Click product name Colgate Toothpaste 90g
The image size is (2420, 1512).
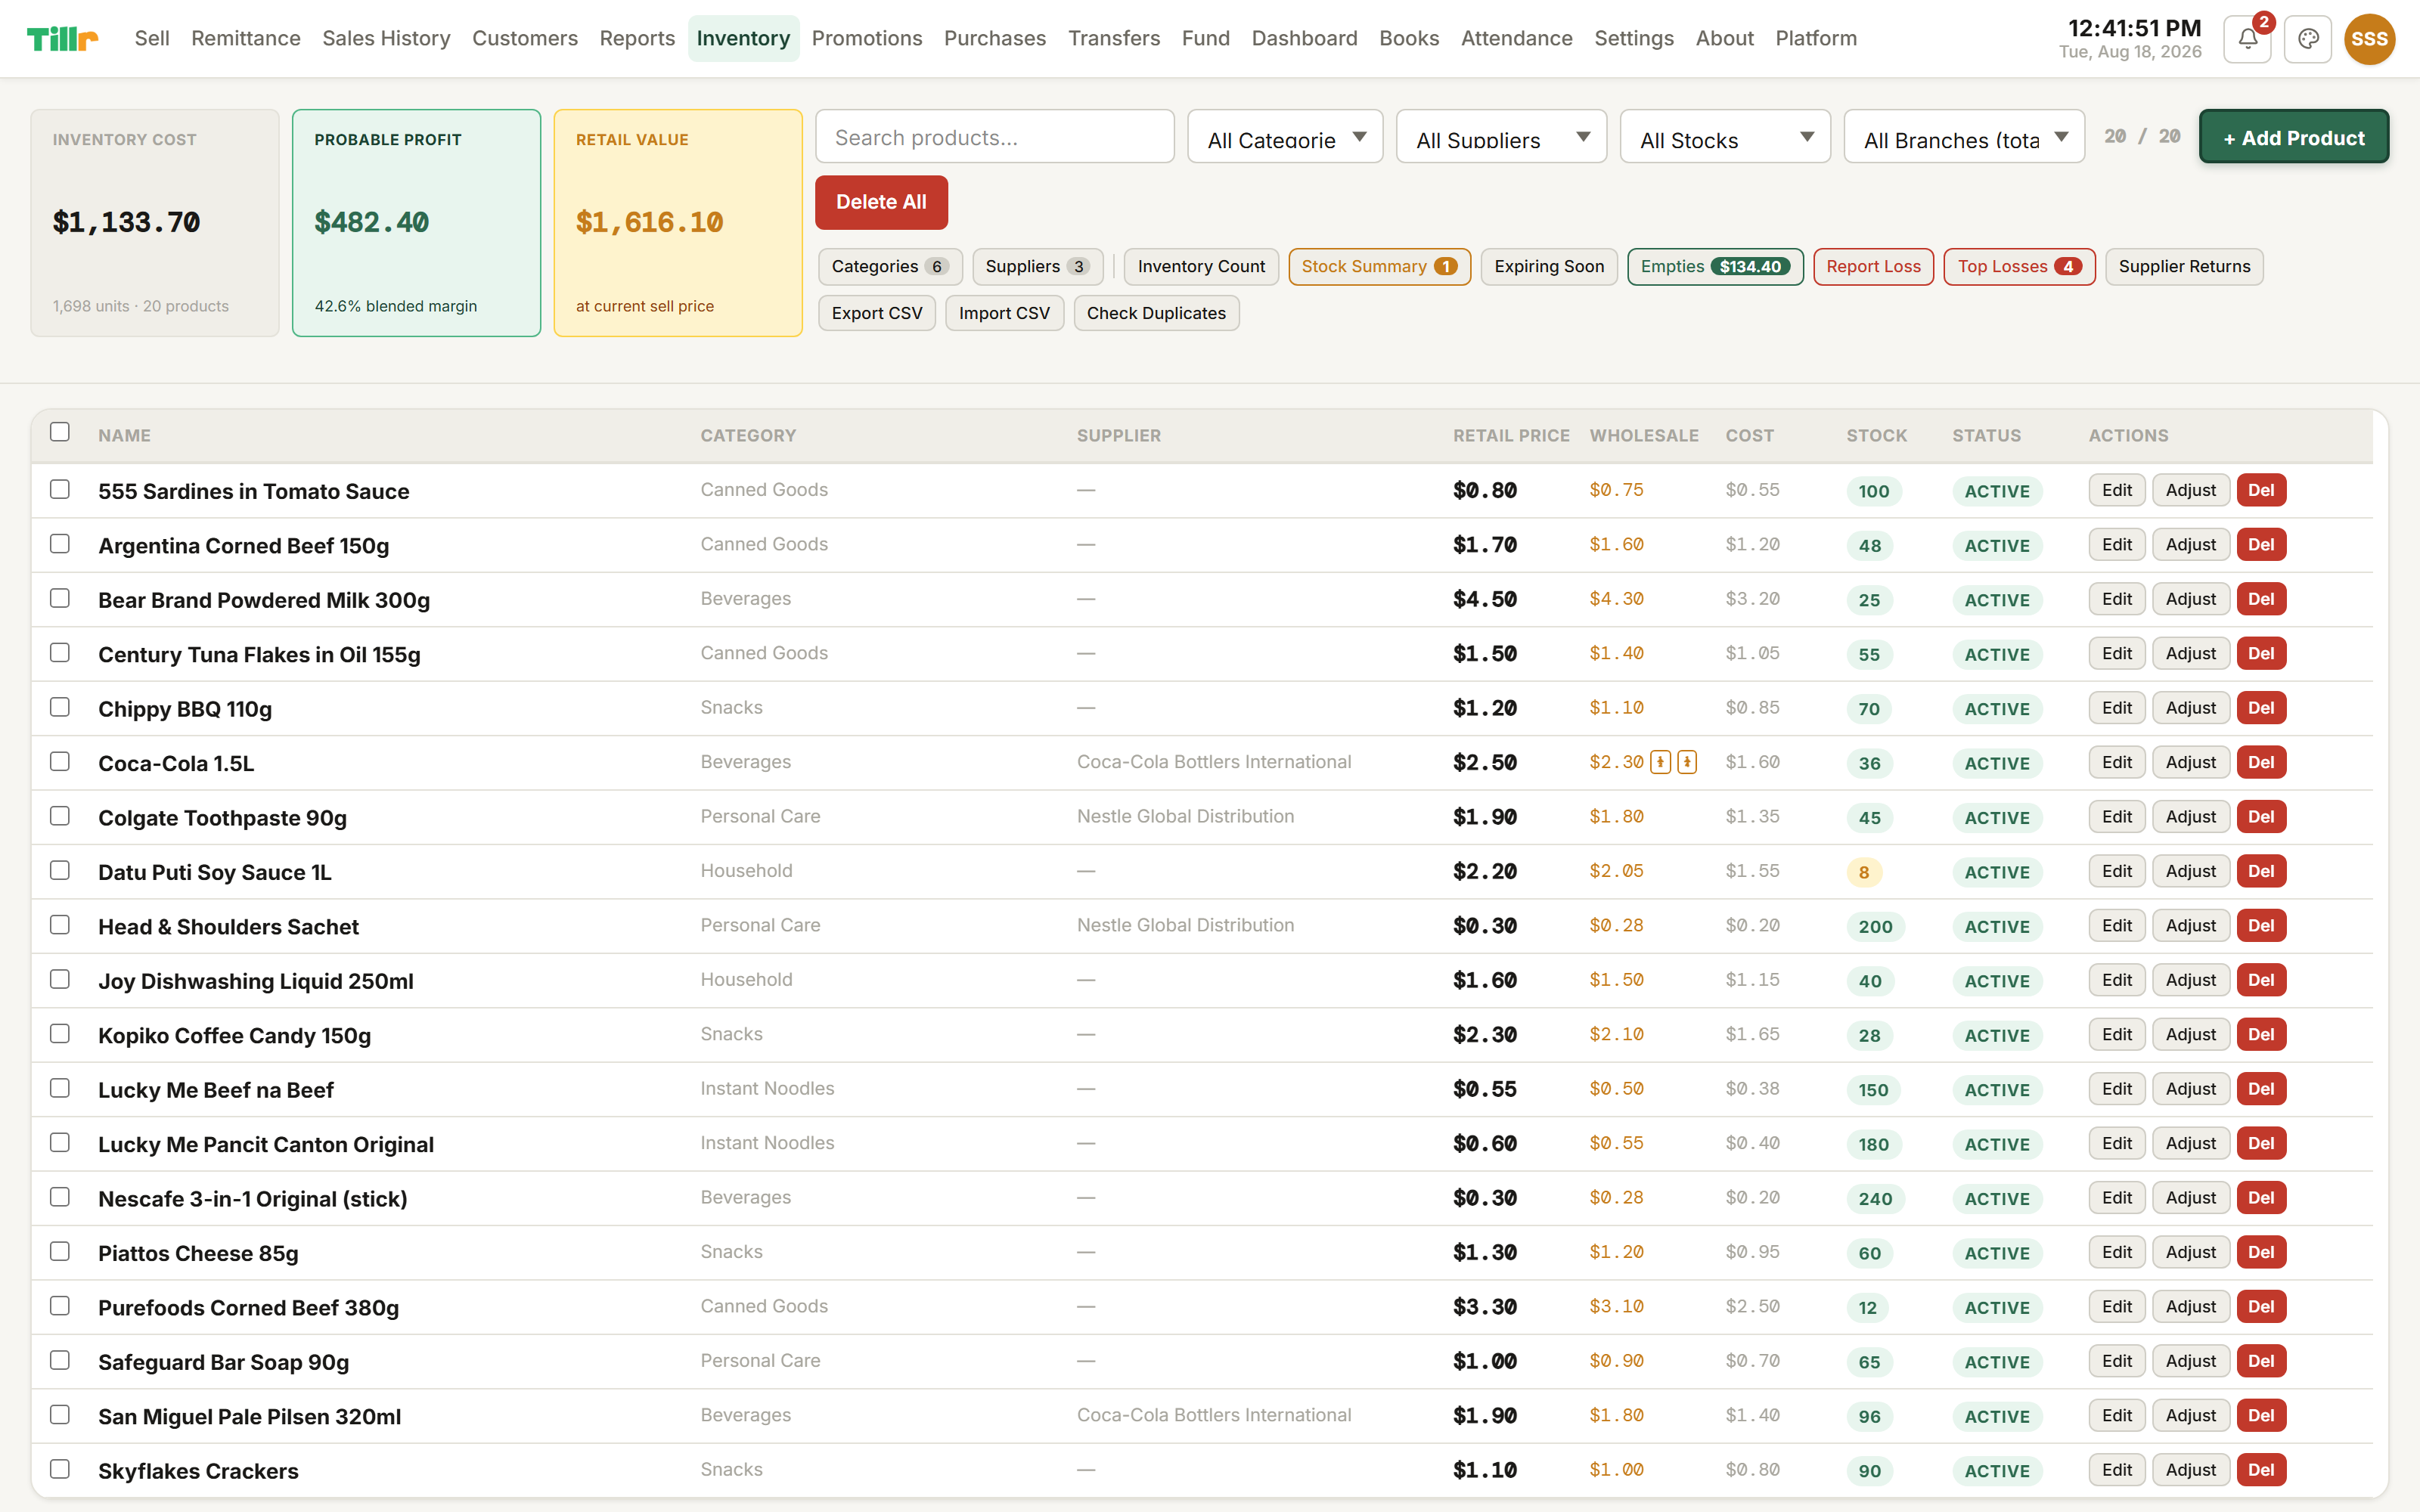tap(222, 818)
